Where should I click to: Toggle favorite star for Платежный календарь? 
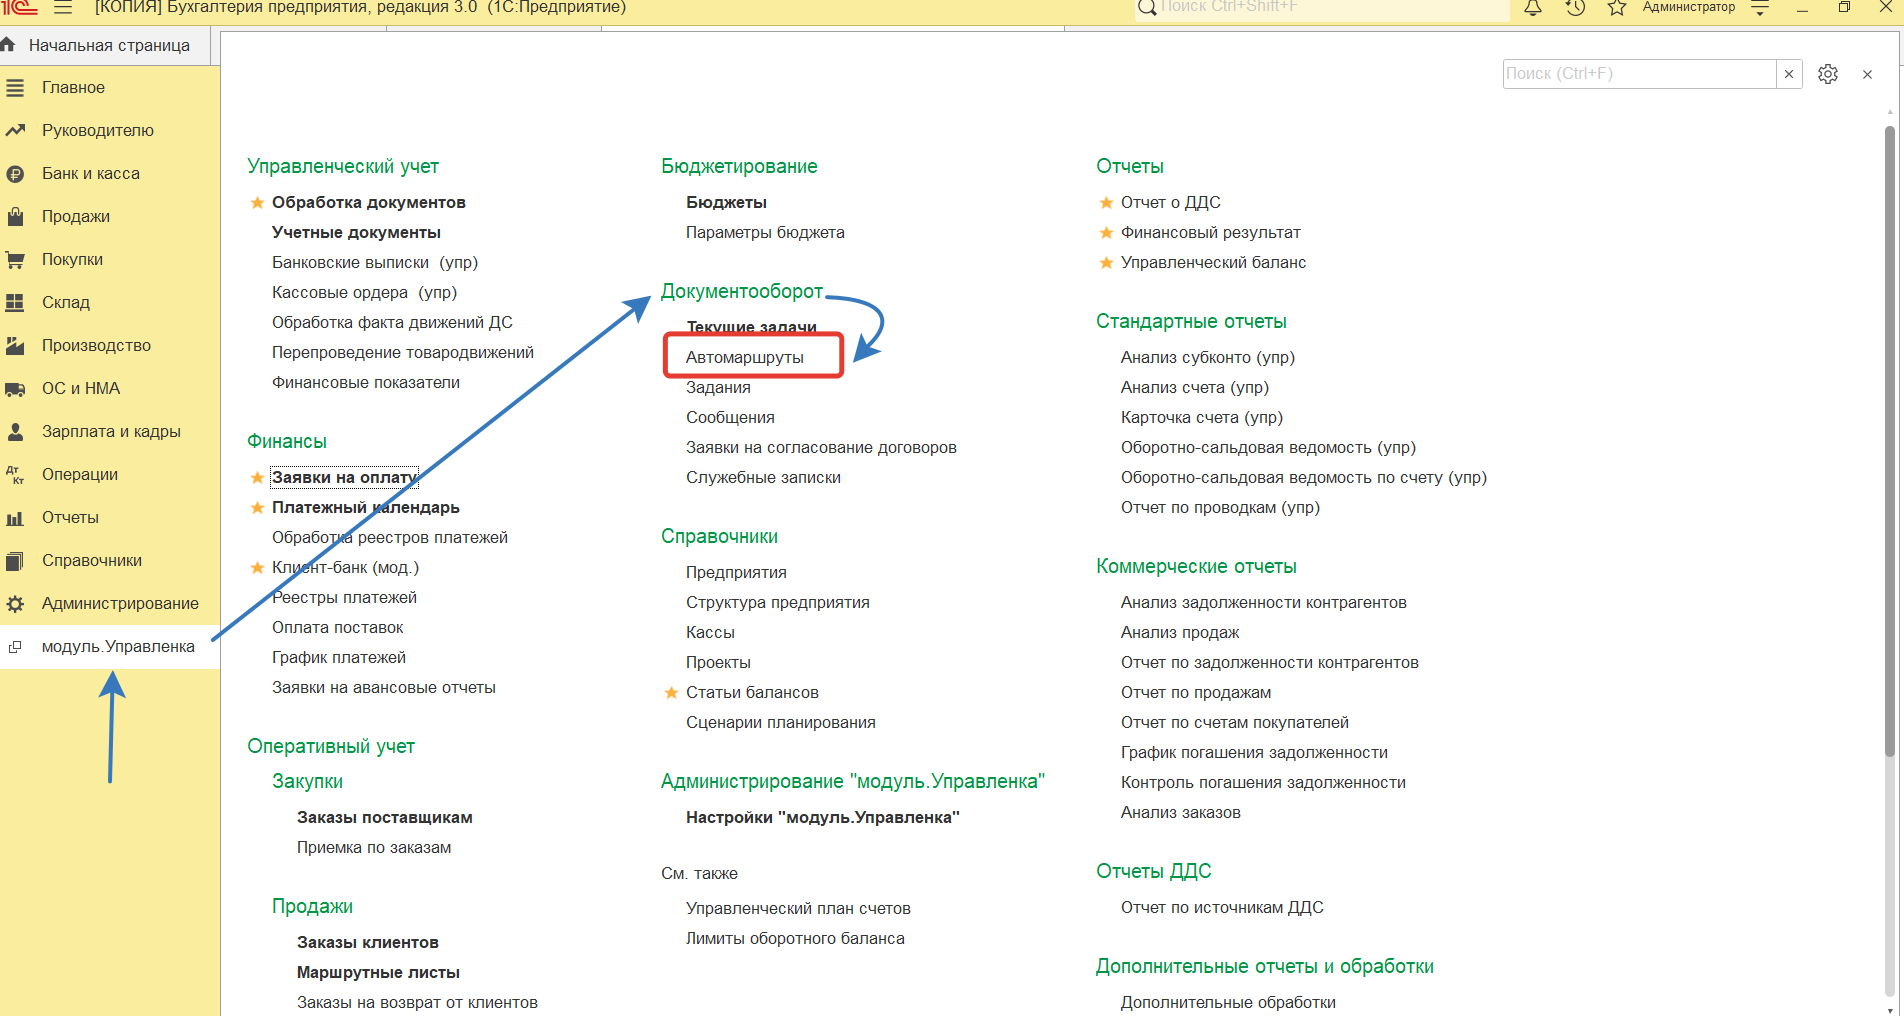(257, 508)
